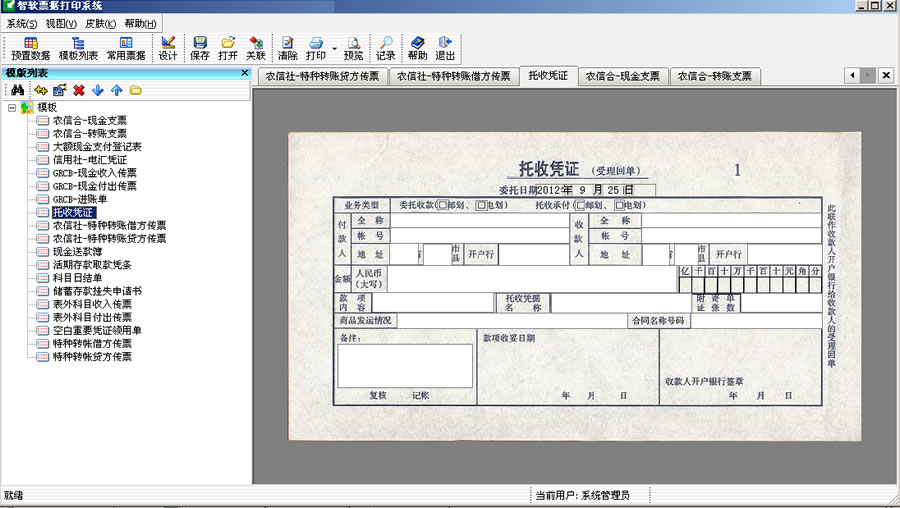900x508 pixels.
Task: Select GRCB-现金收入传票 template
Action: (95, 173)
